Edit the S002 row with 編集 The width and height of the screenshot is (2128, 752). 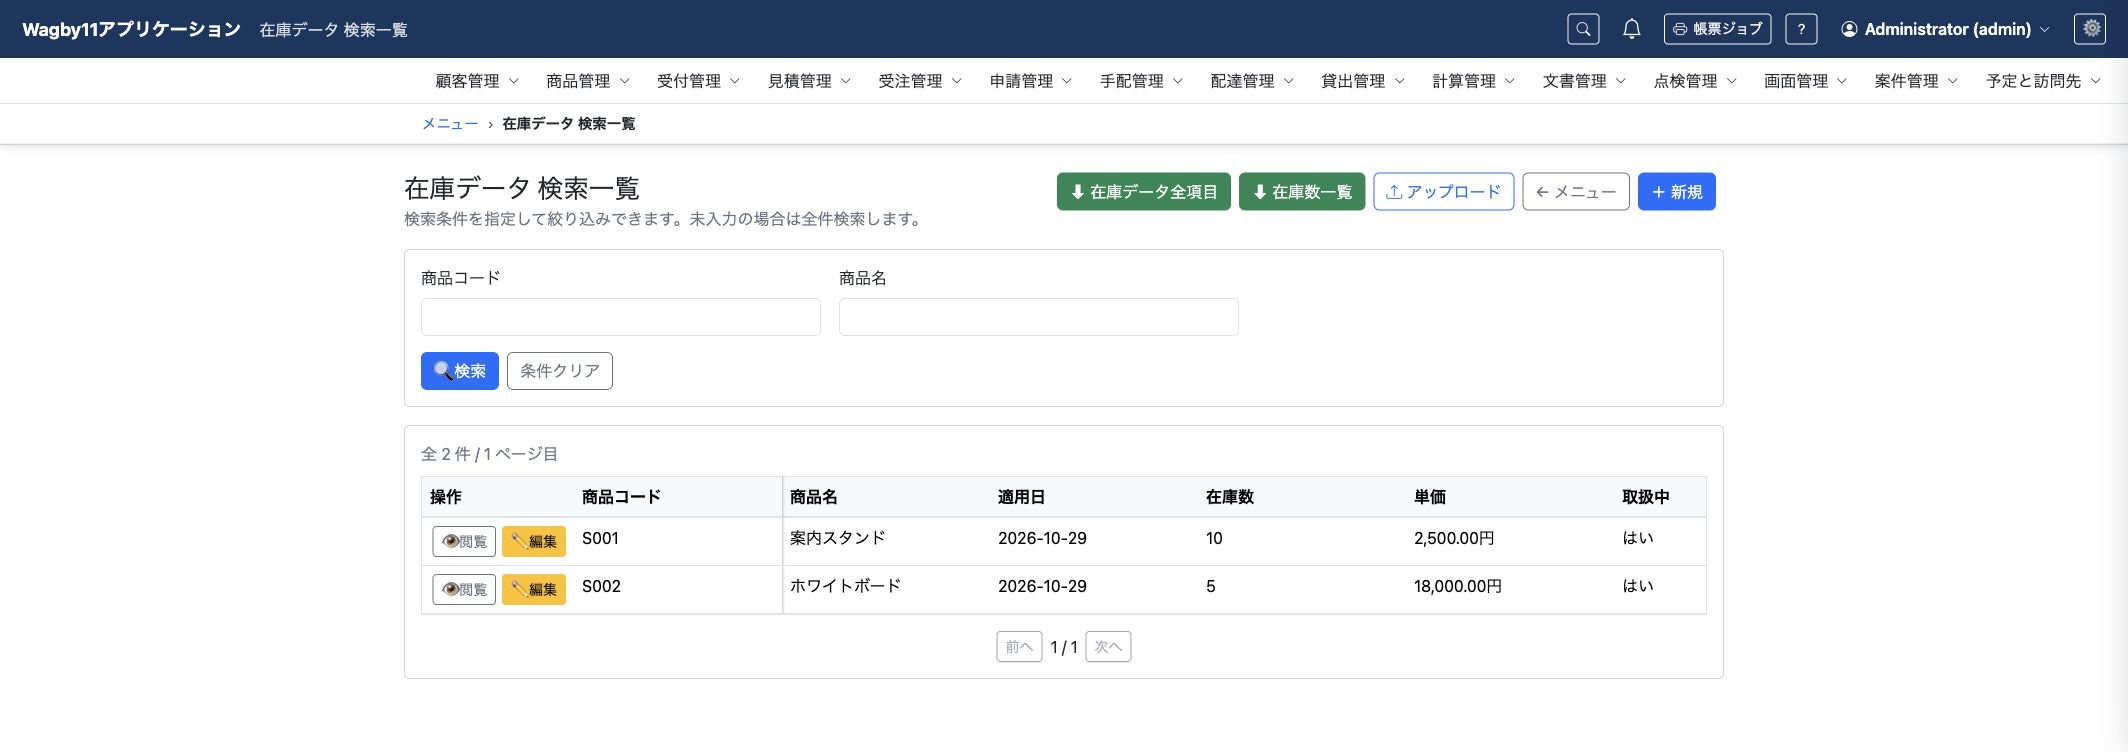(x=534, y=589)
